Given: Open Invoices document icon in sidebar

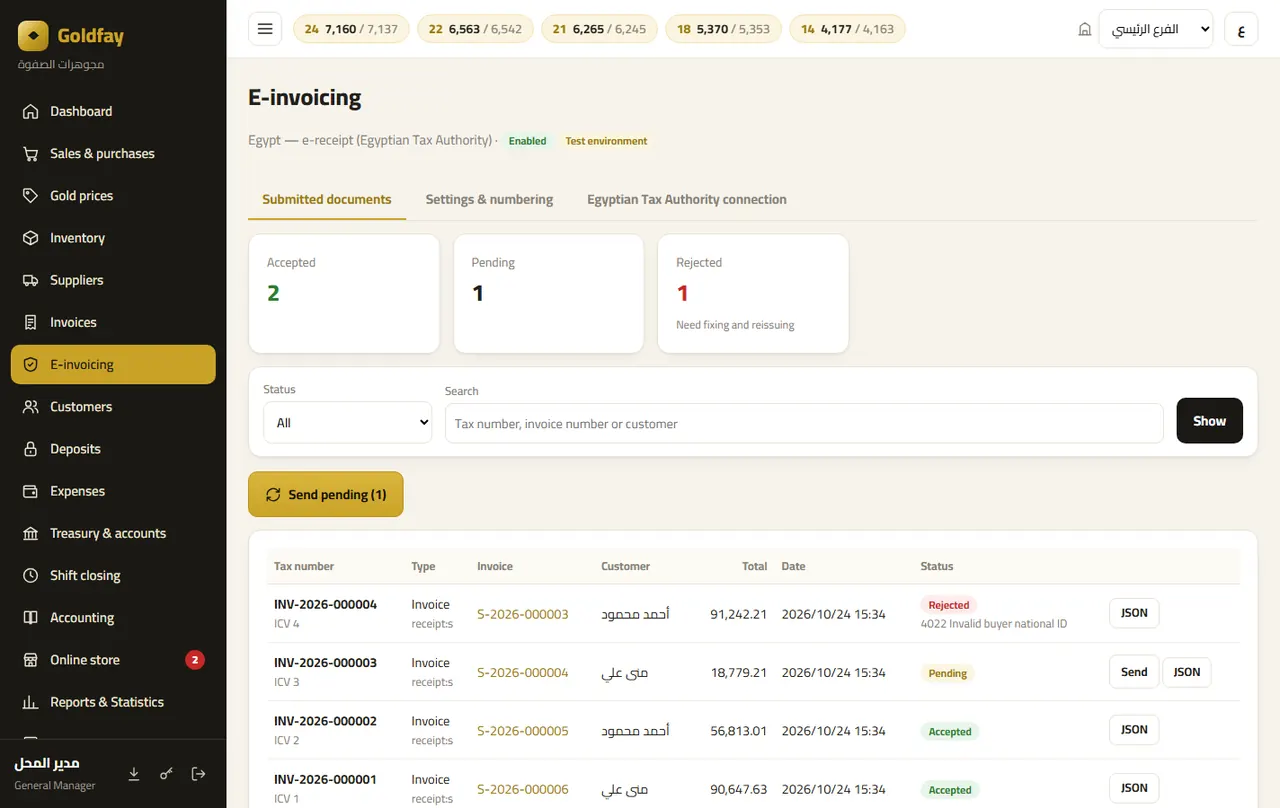Looking at the screenshot, I should coord(31,322).
